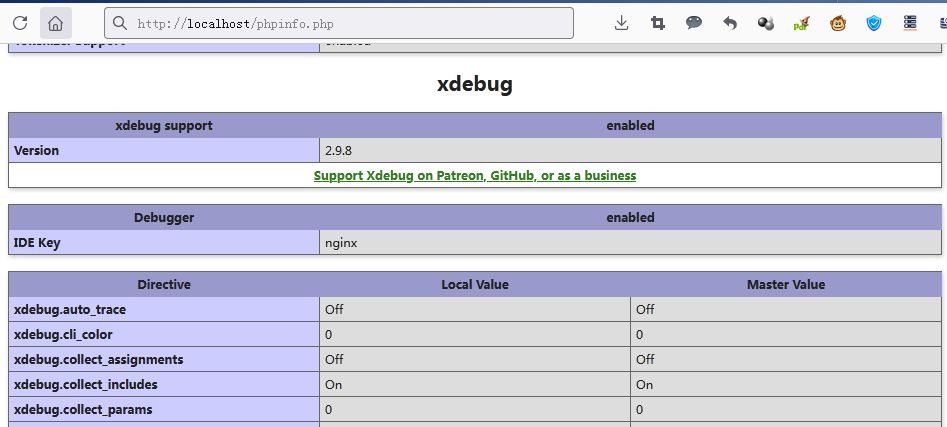947x427 pixels.
Task: Click local value 0 for xdebug.cli_color
Action: (x=329, y=335)
